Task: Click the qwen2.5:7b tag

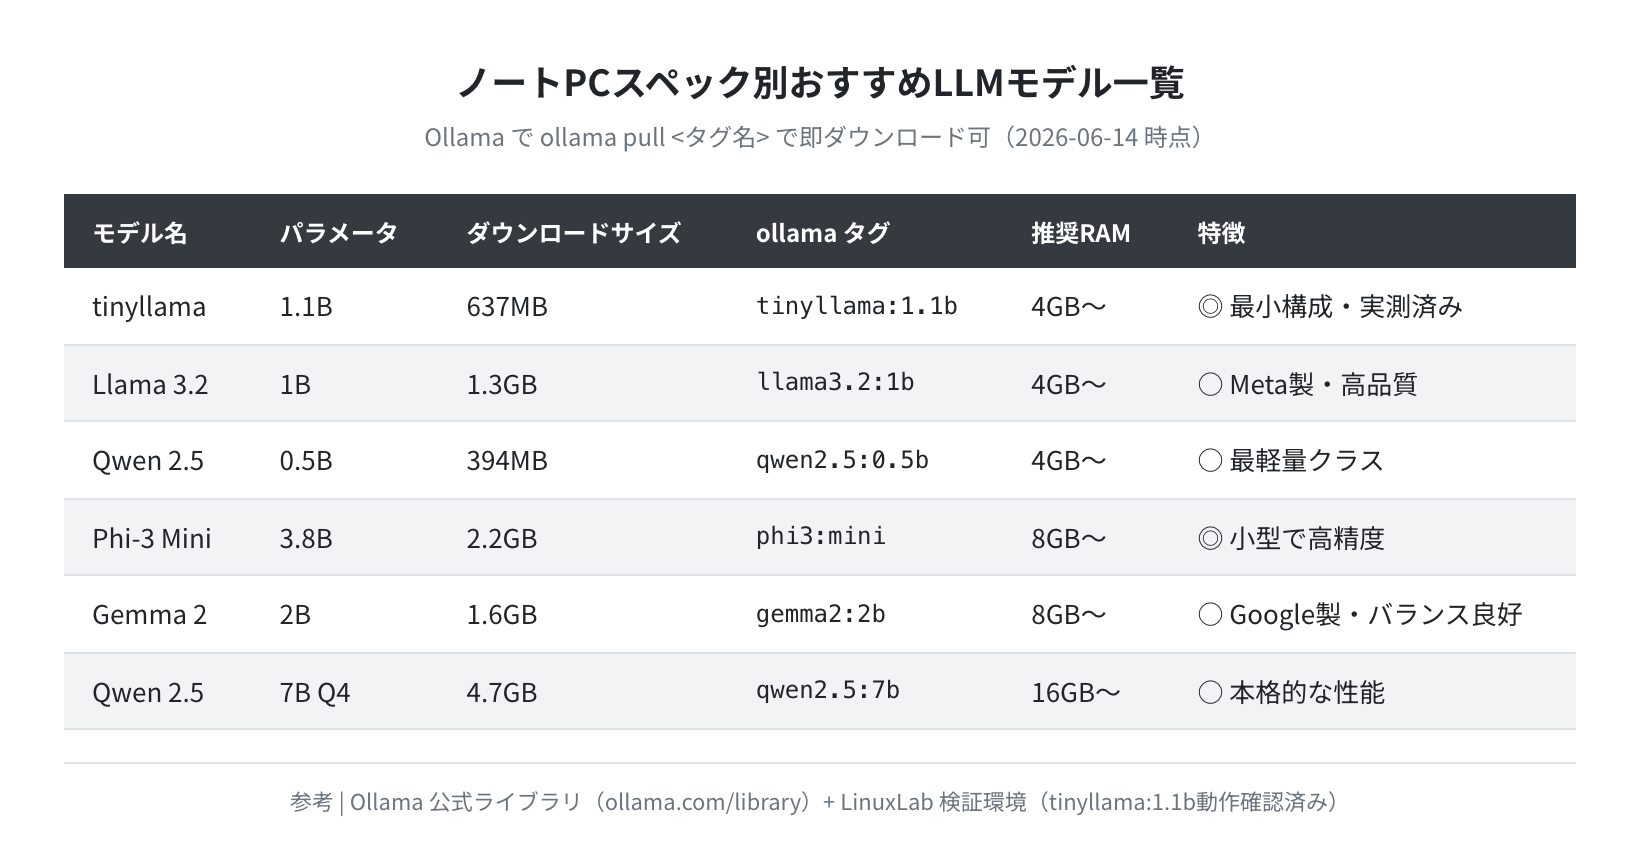Action: (x=827, y=690)
